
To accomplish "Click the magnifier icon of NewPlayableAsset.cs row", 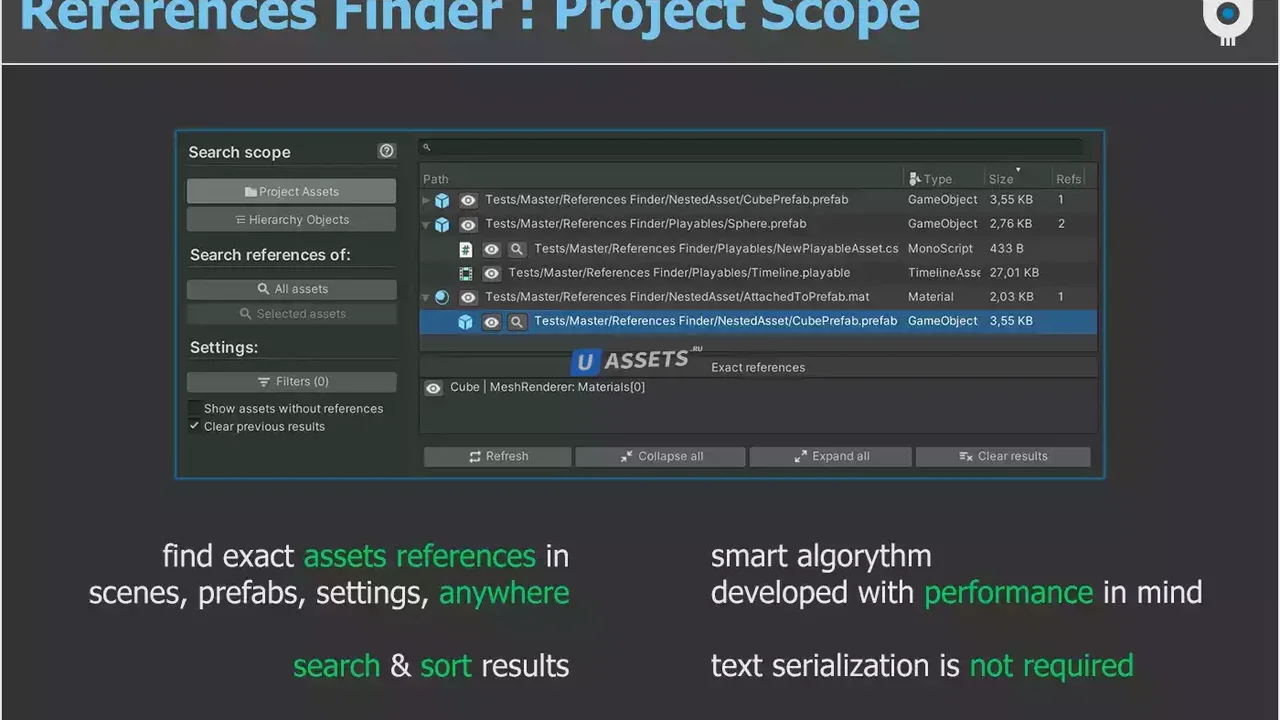I will click(x=516, y=249).
